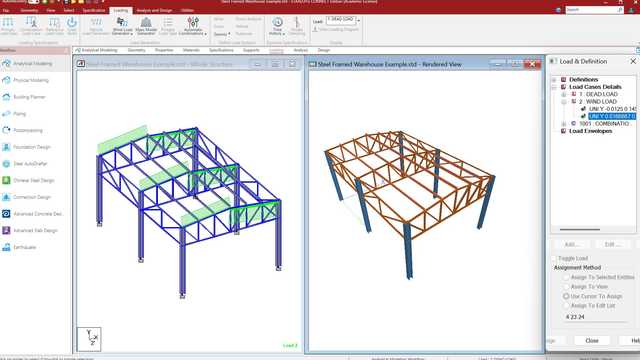The image size is (640, 360).
Task: Open Connection Design workflow
Action: click(27, 197)
